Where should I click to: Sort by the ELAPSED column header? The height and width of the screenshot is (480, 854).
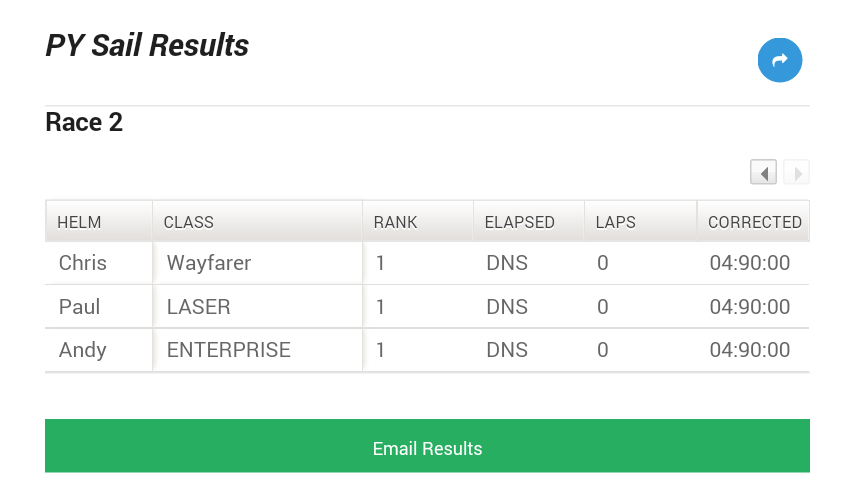pyautogui.click(x=520, y=222)
